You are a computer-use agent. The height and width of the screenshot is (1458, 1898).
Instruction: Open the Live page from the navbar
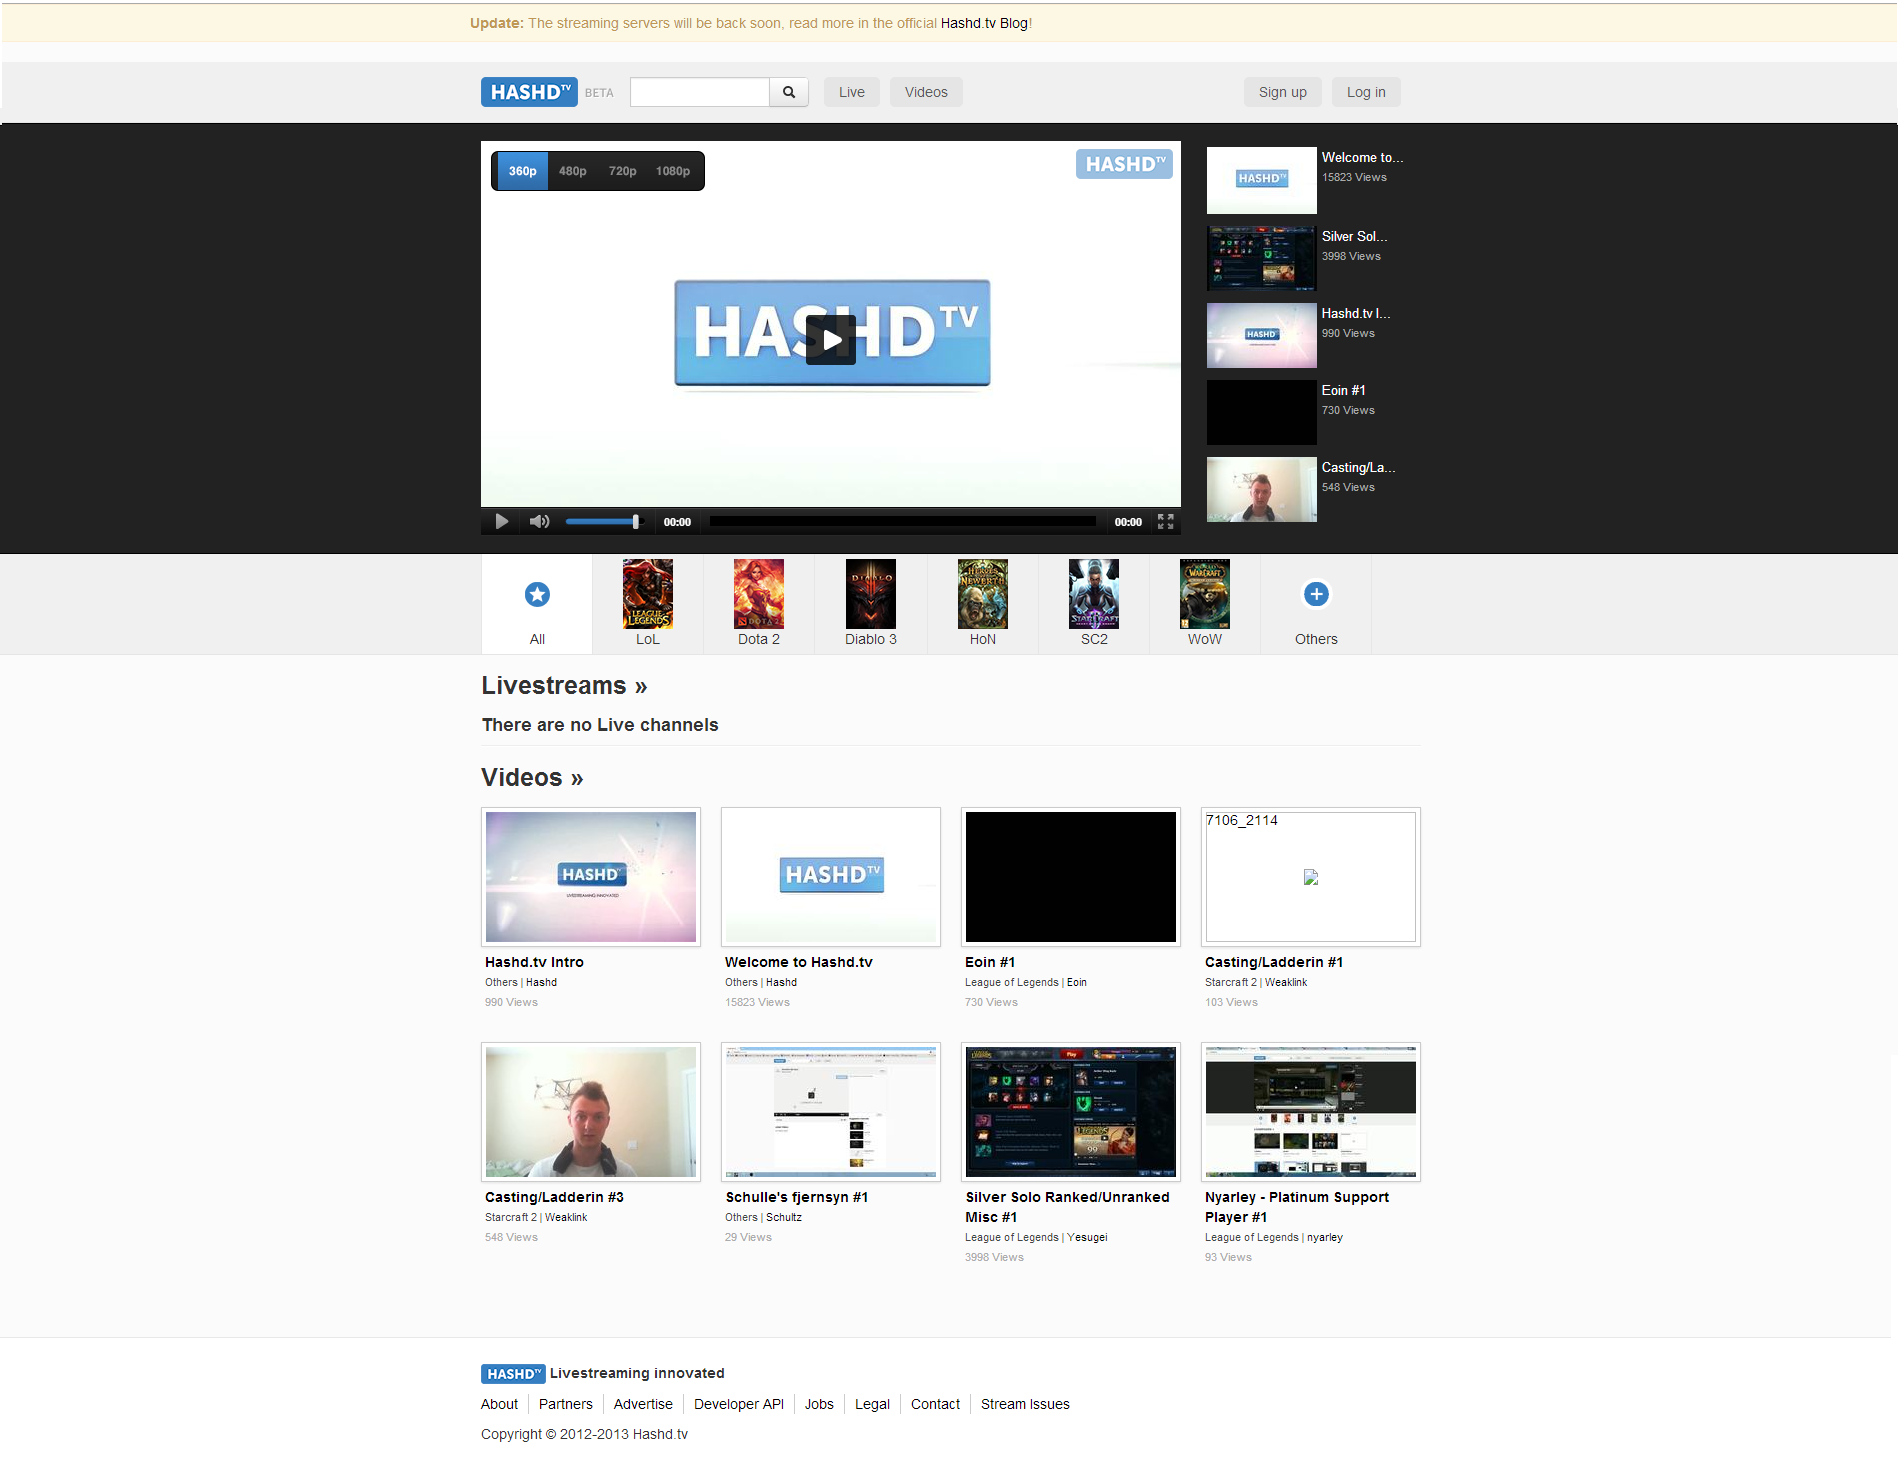pos(851,91)
